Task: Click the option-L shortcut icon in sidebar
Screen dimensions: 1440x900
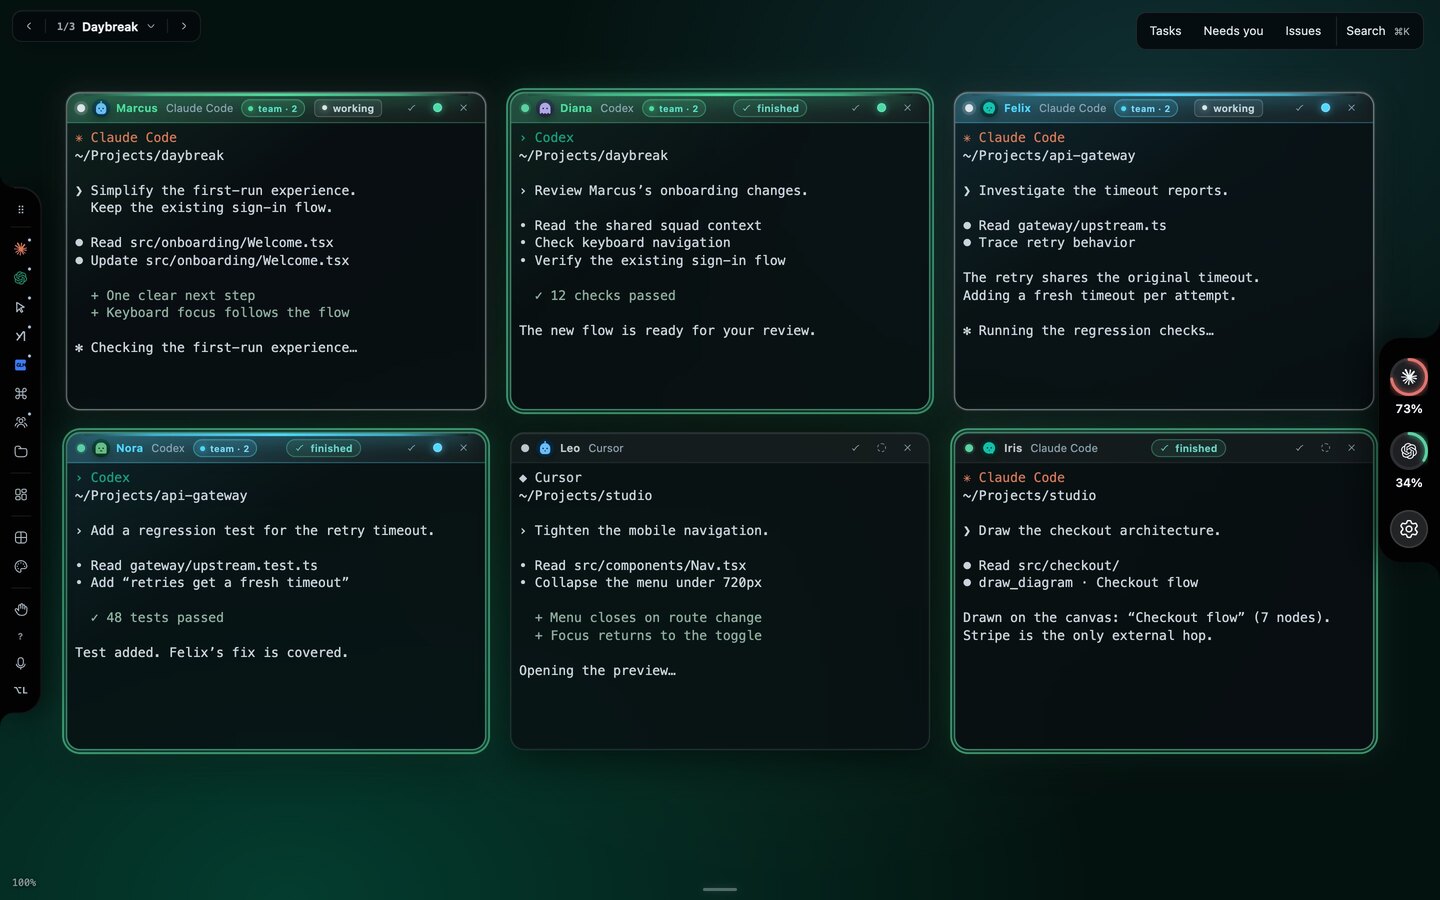Action: point(20,690)
